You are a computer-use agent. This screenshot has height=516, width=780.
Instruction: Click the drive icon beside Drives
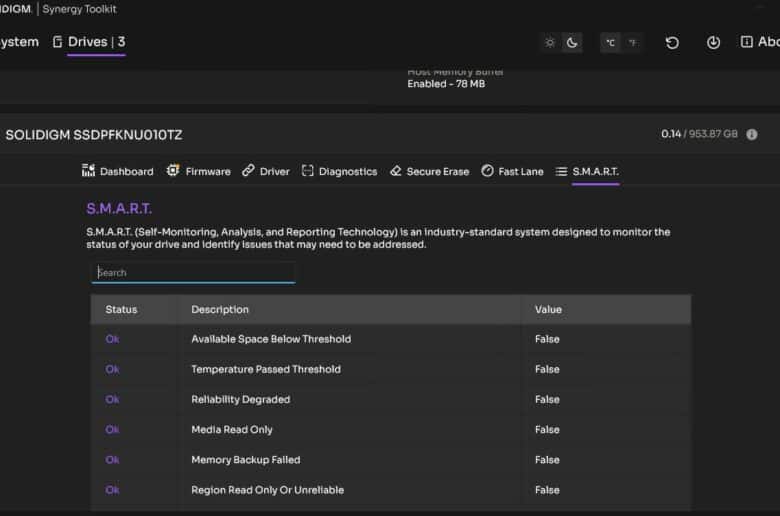[x=58, y=42]
